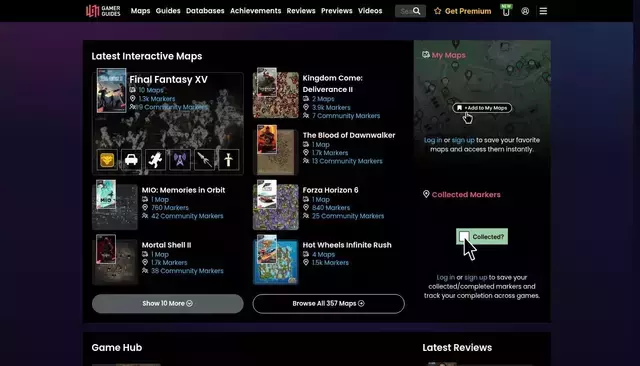Select the tomb cross marker icon
The width and height of the screenshot is (640, 366).
click(229, 160)
